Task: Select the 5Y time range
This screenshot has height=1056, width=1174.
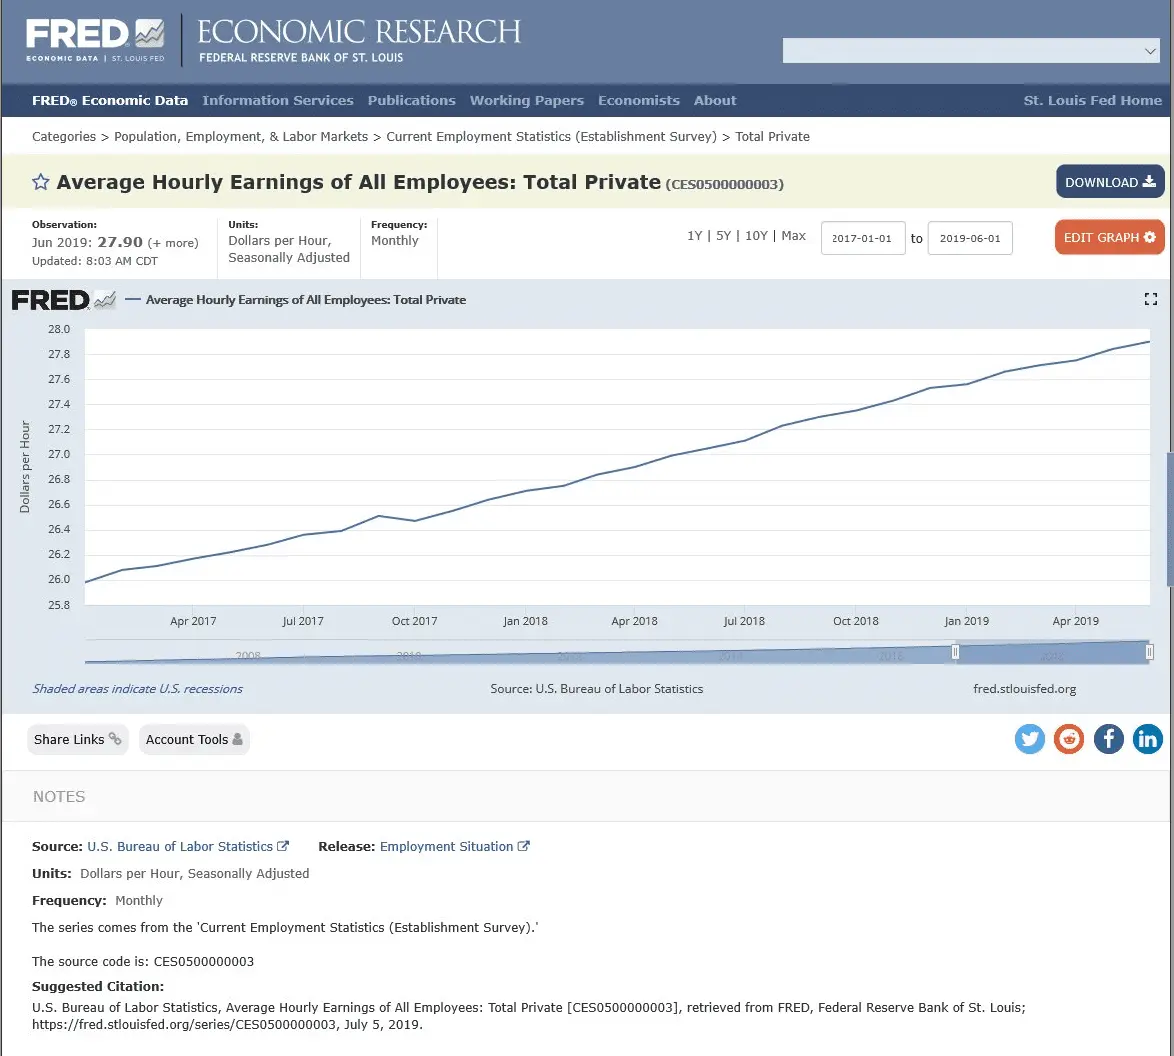Action: coord(724,236)
